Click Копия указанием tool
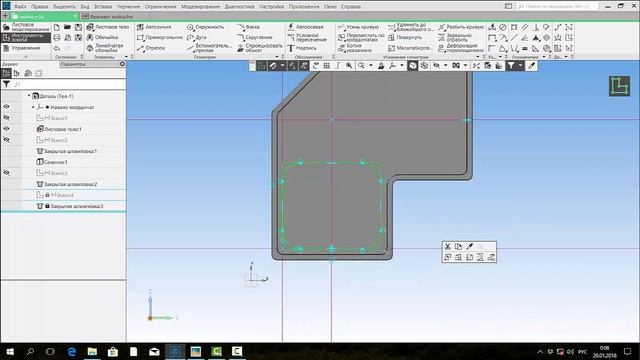Viewport: 640px width, 360px height. point(355,48)
